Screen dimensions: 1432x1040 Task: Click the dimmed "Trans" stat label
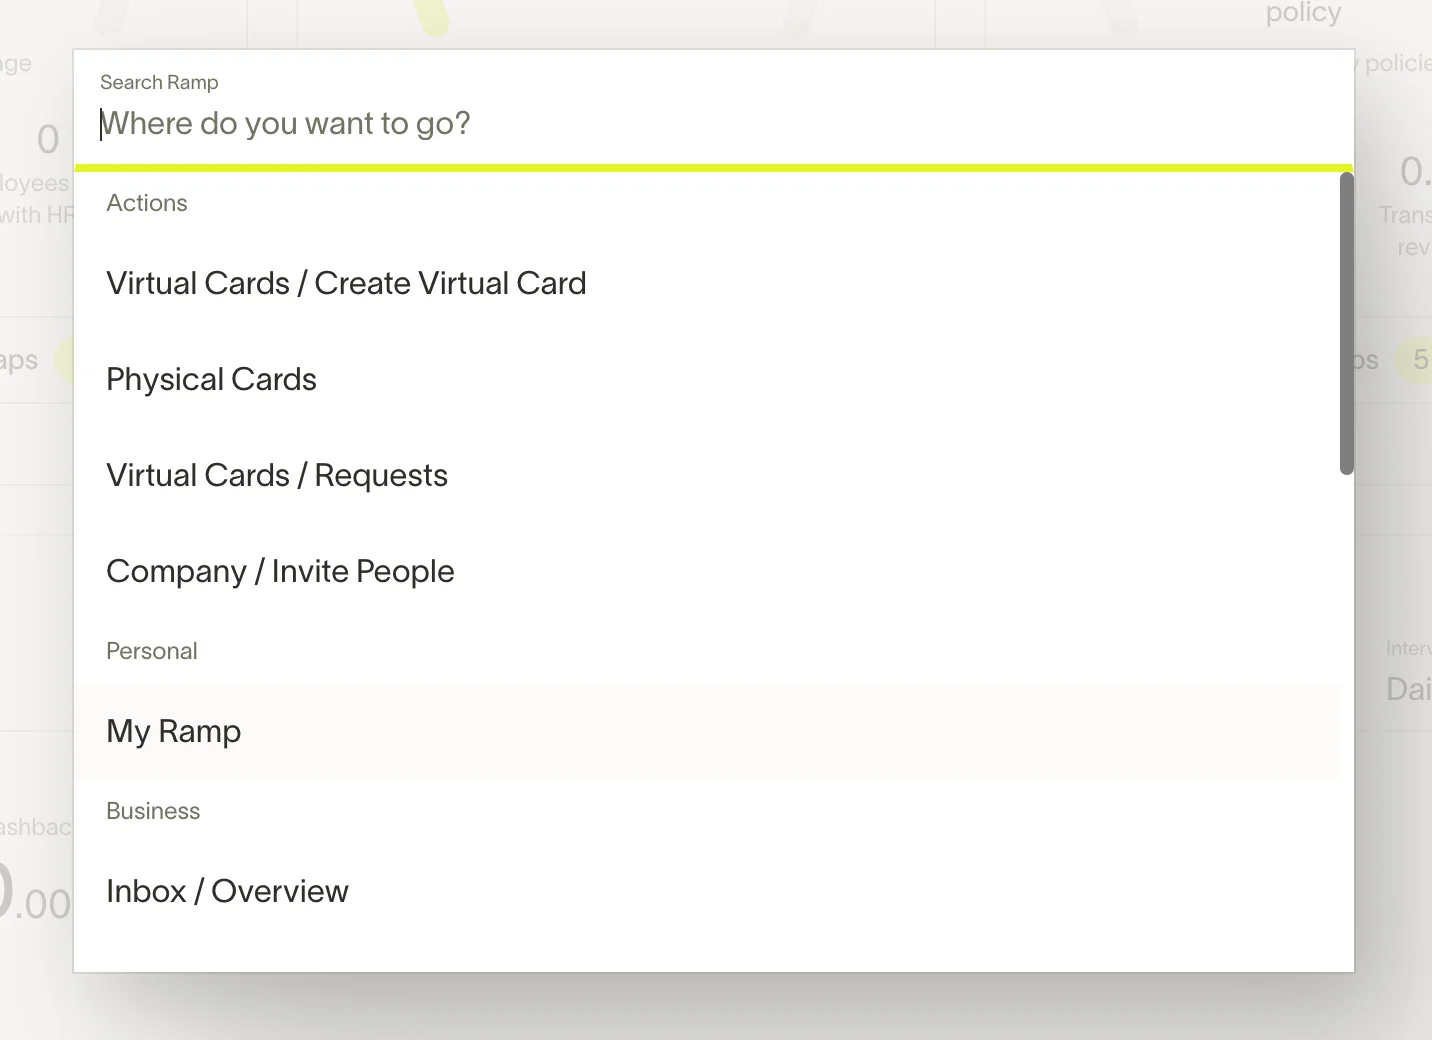click(x=1404, y=215)
